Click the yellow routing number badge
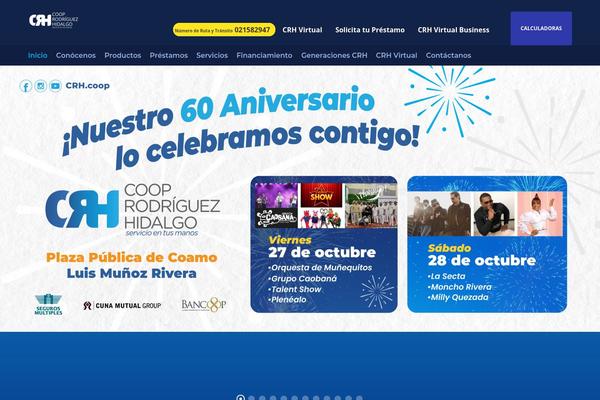 coord(224,30)
